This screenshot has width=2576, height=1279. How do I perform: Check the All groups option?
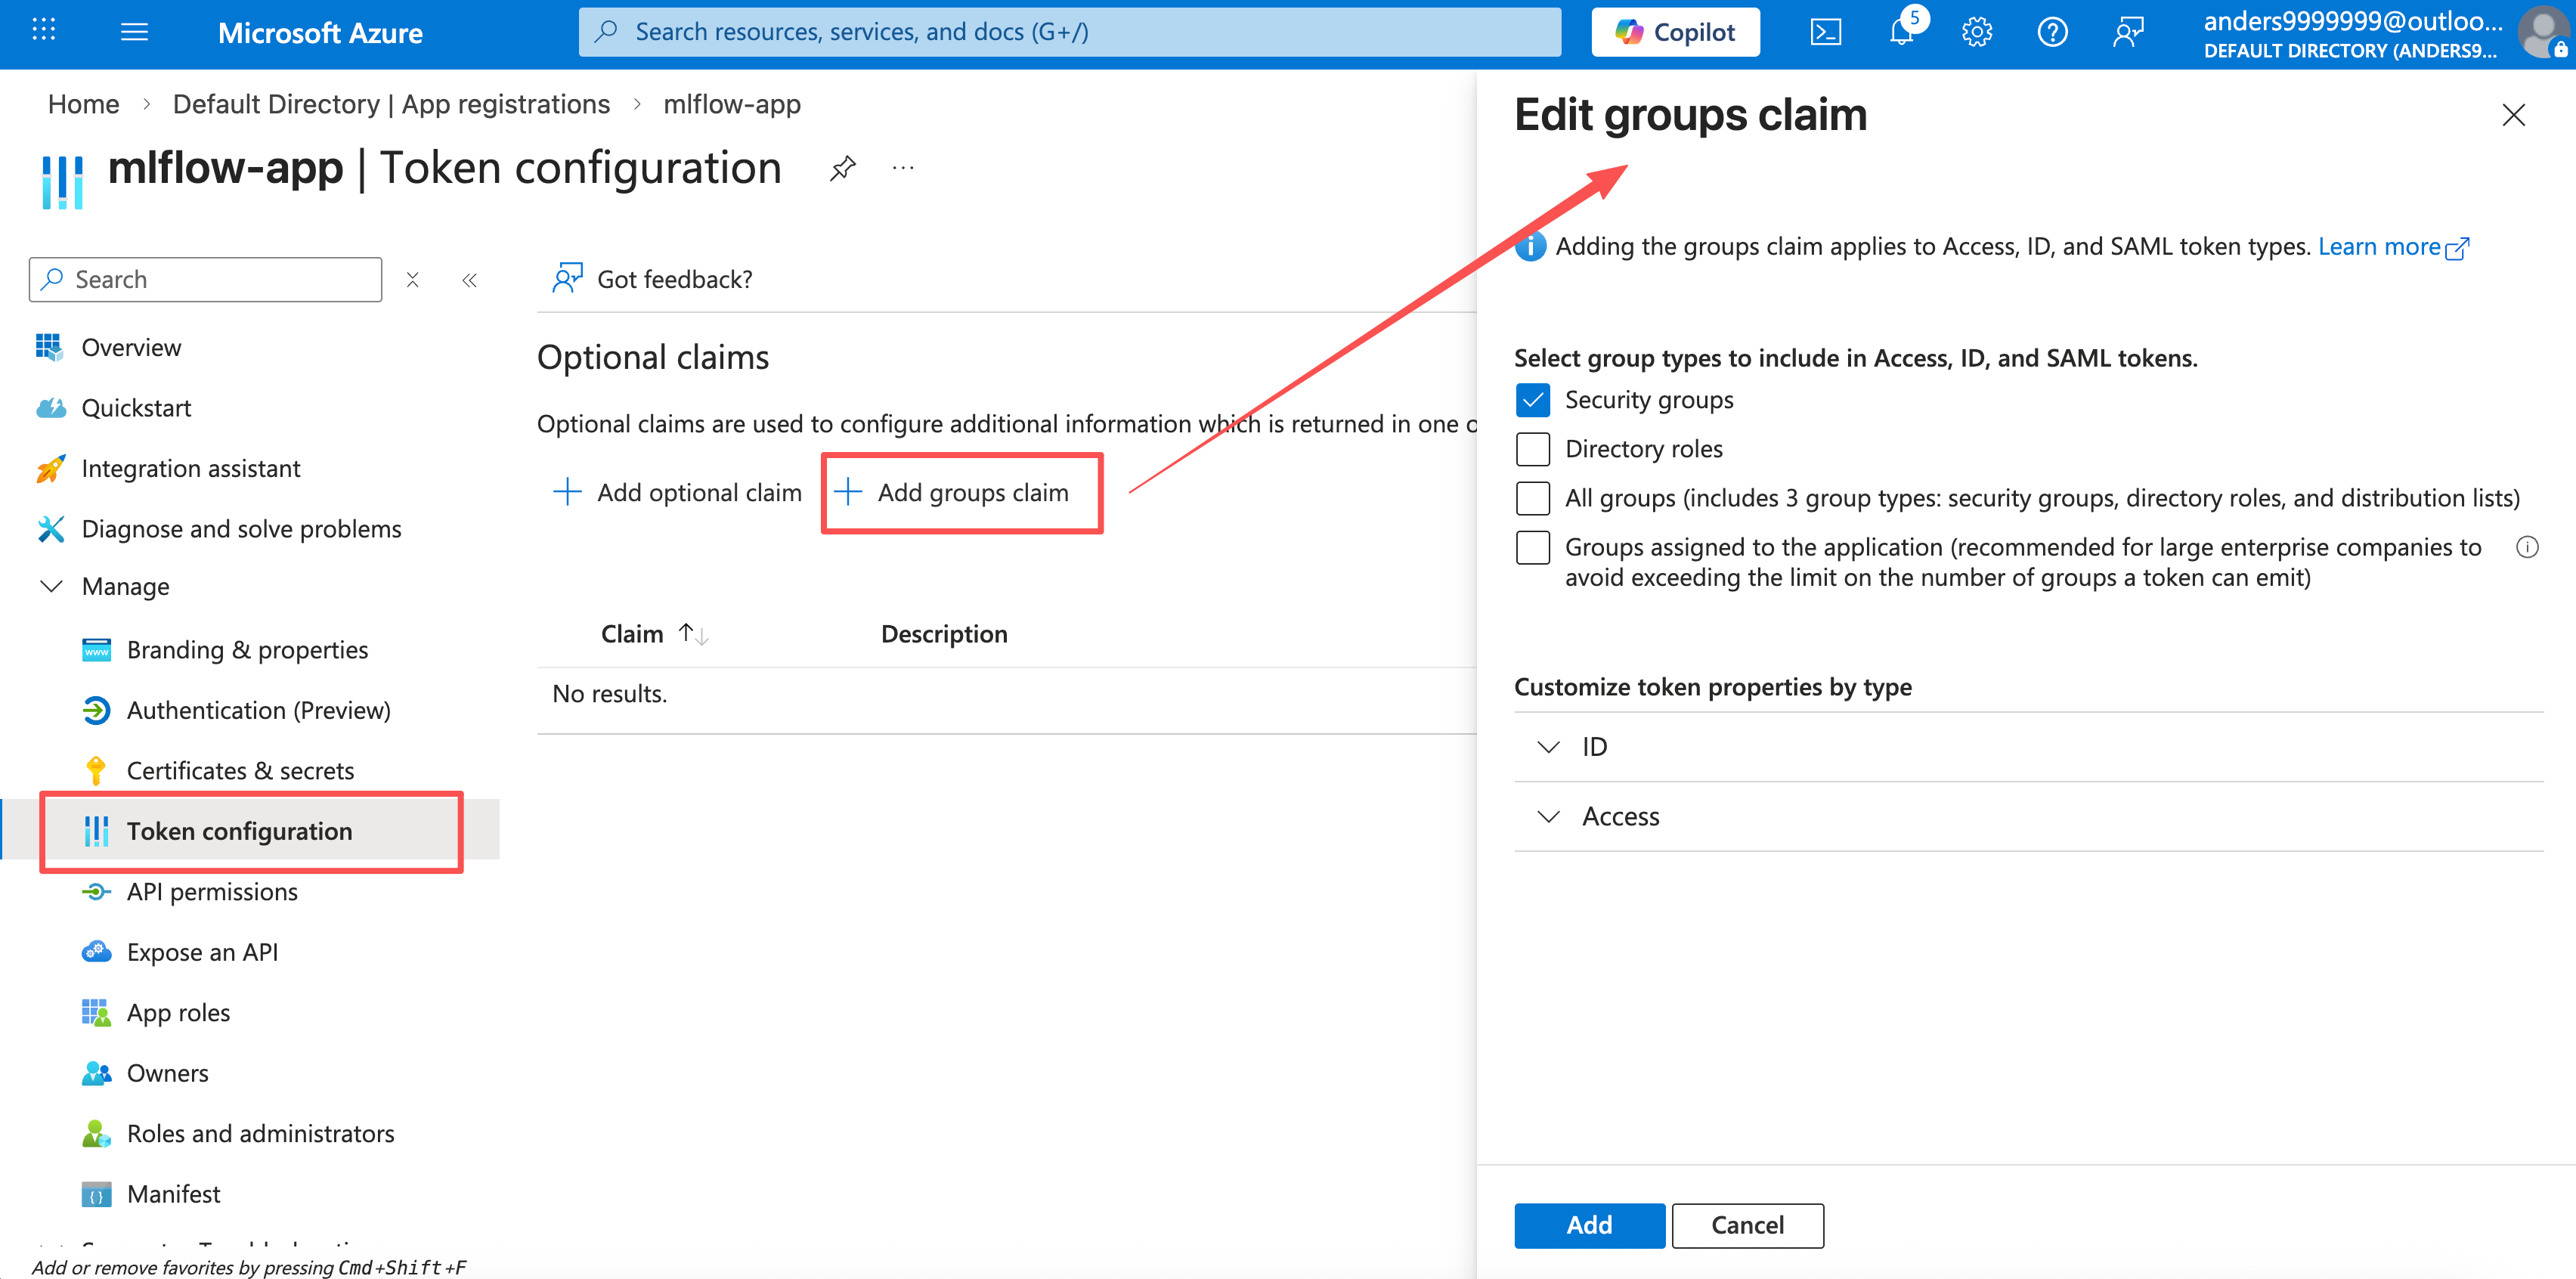[1532, 497]
